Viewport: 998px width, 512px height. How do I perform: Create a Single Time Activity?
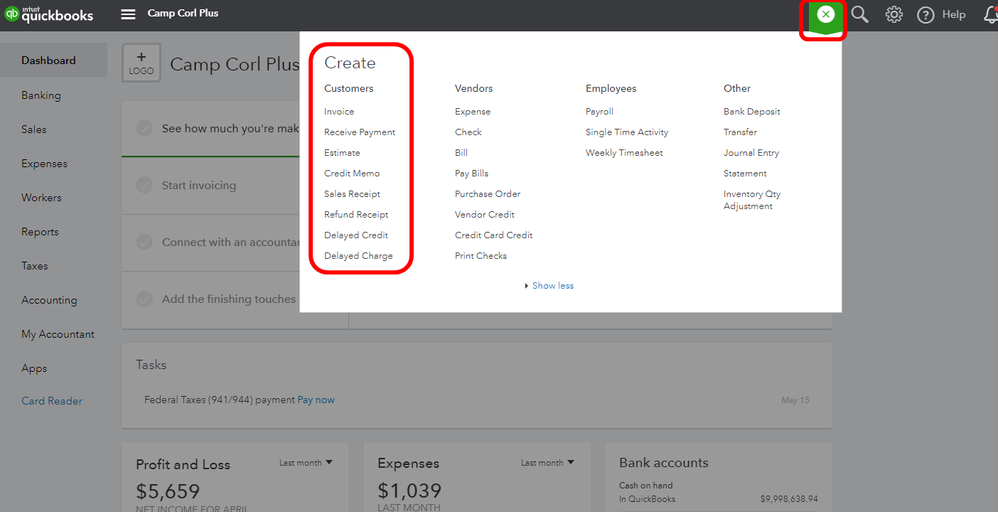click(627, 132)
